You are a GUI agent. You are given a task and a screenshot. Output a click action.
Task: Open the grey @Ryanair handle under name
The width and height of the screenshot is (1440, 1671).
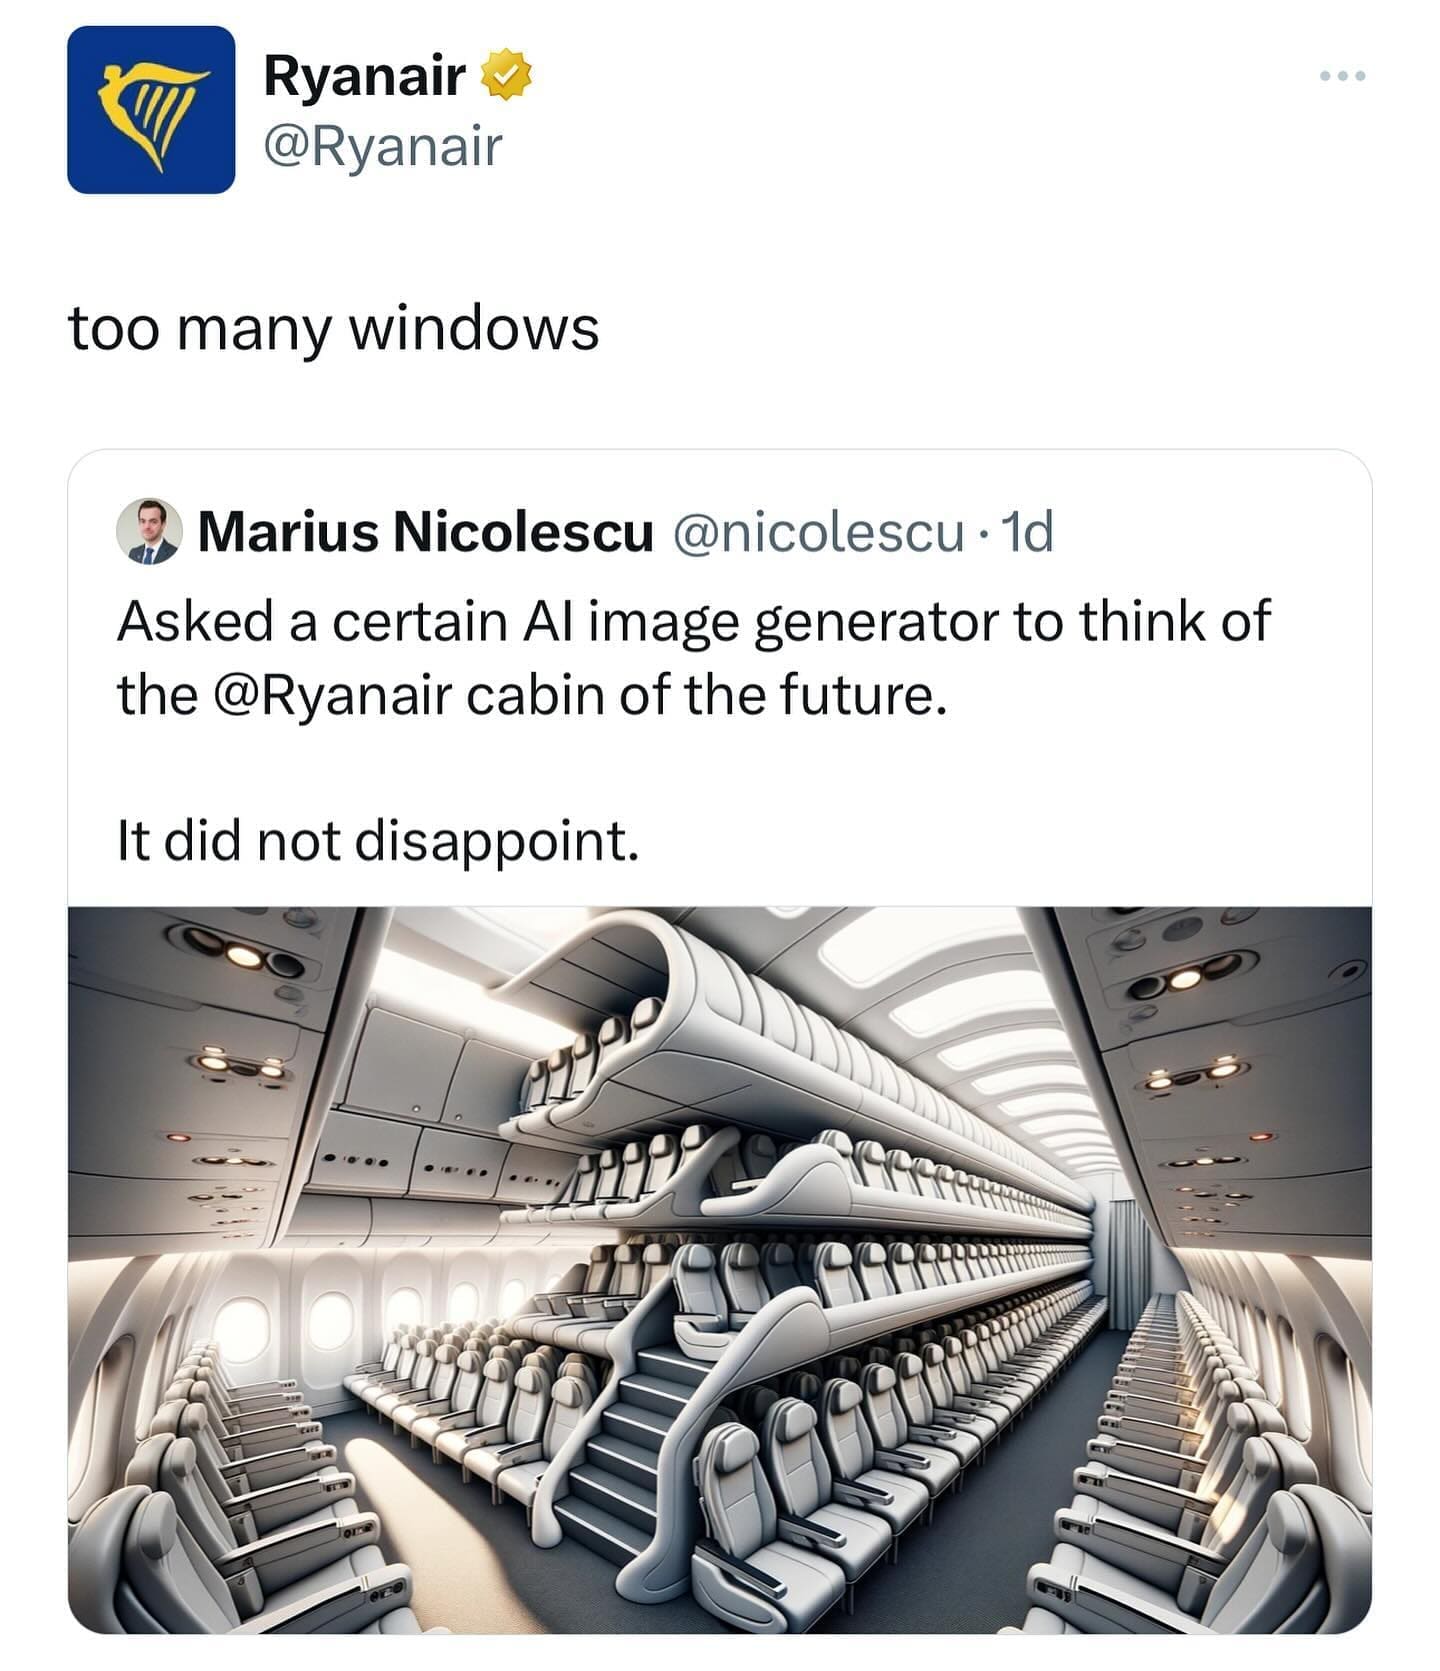click(x=382, y=147)
